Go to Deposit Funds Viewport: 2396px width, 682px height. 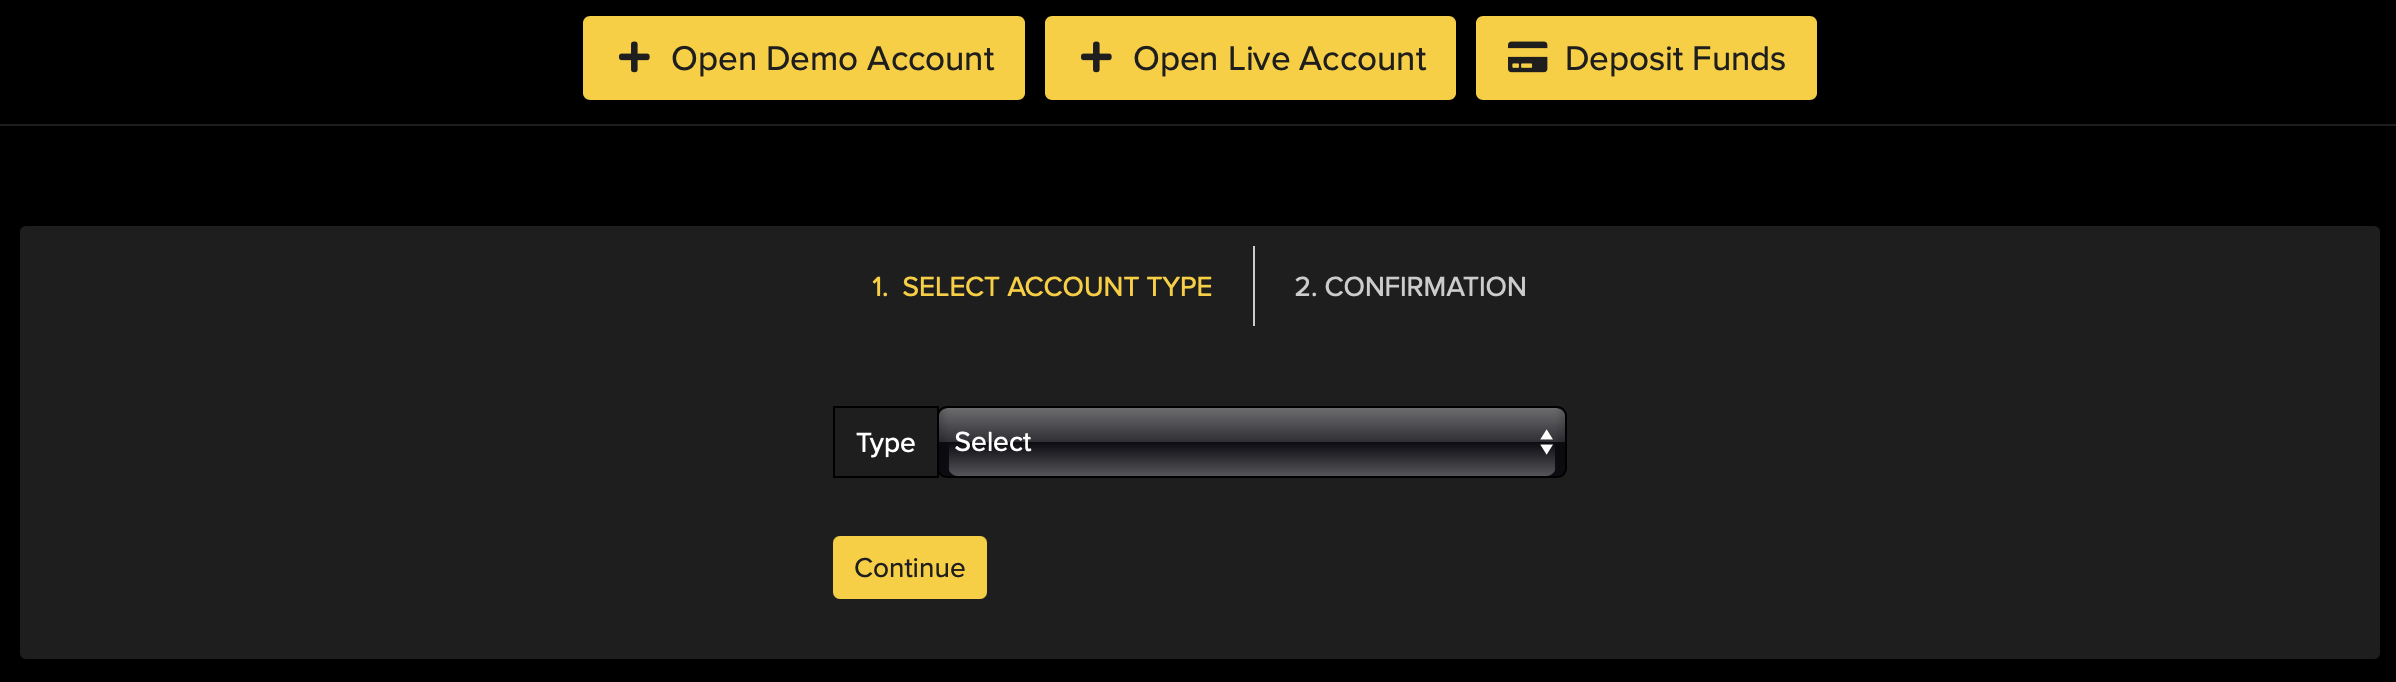click(1646, 58)
